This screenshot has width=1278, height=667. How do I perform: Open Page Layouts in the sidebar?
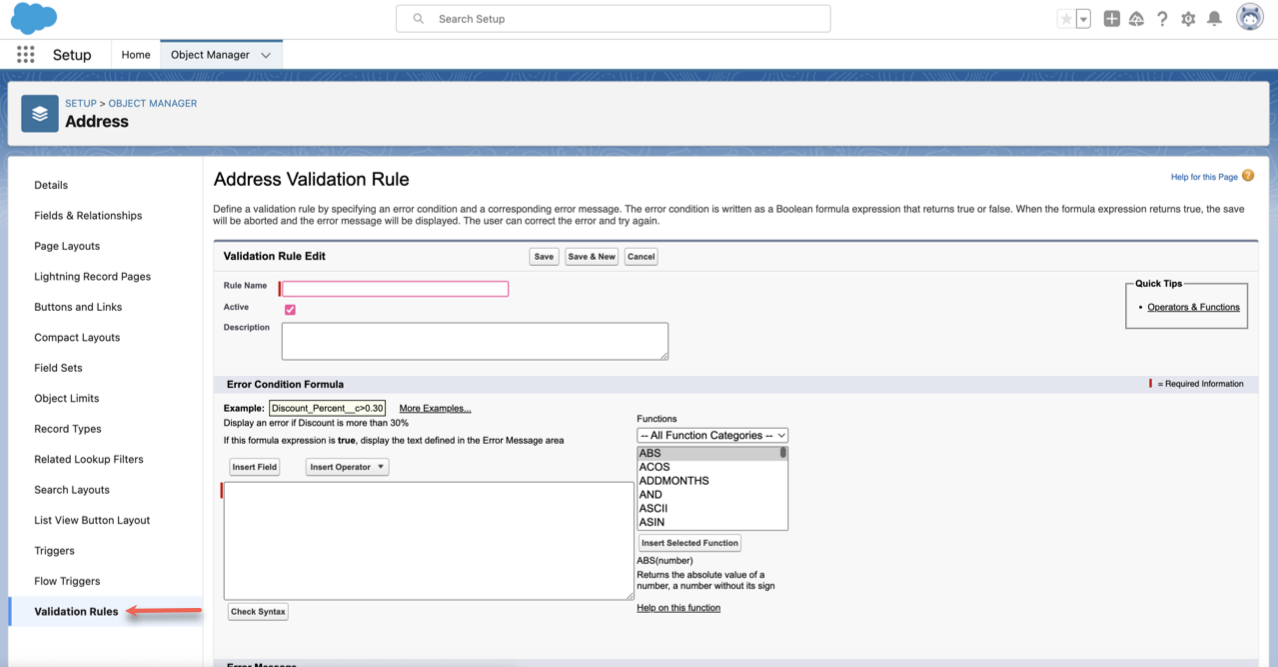[67, 246]
